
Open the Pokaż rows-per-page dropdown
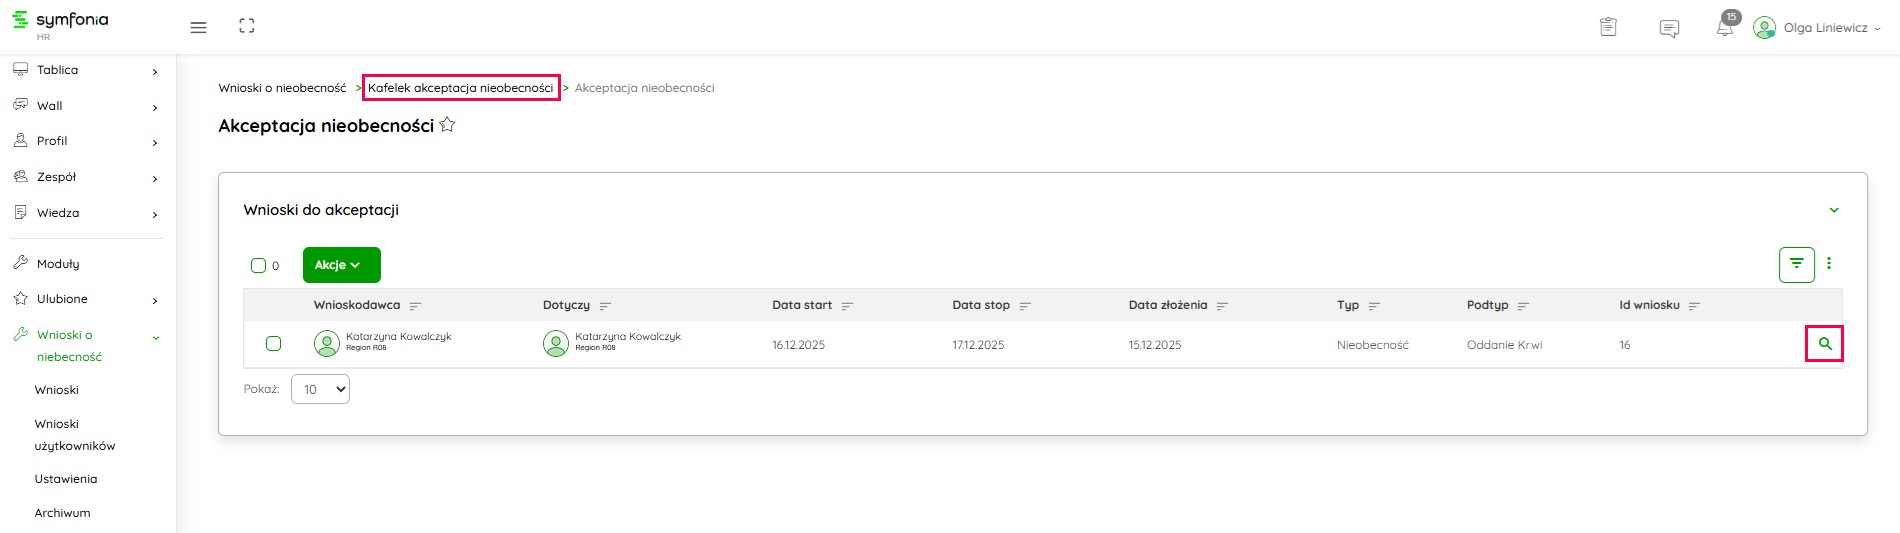(320, 389)
